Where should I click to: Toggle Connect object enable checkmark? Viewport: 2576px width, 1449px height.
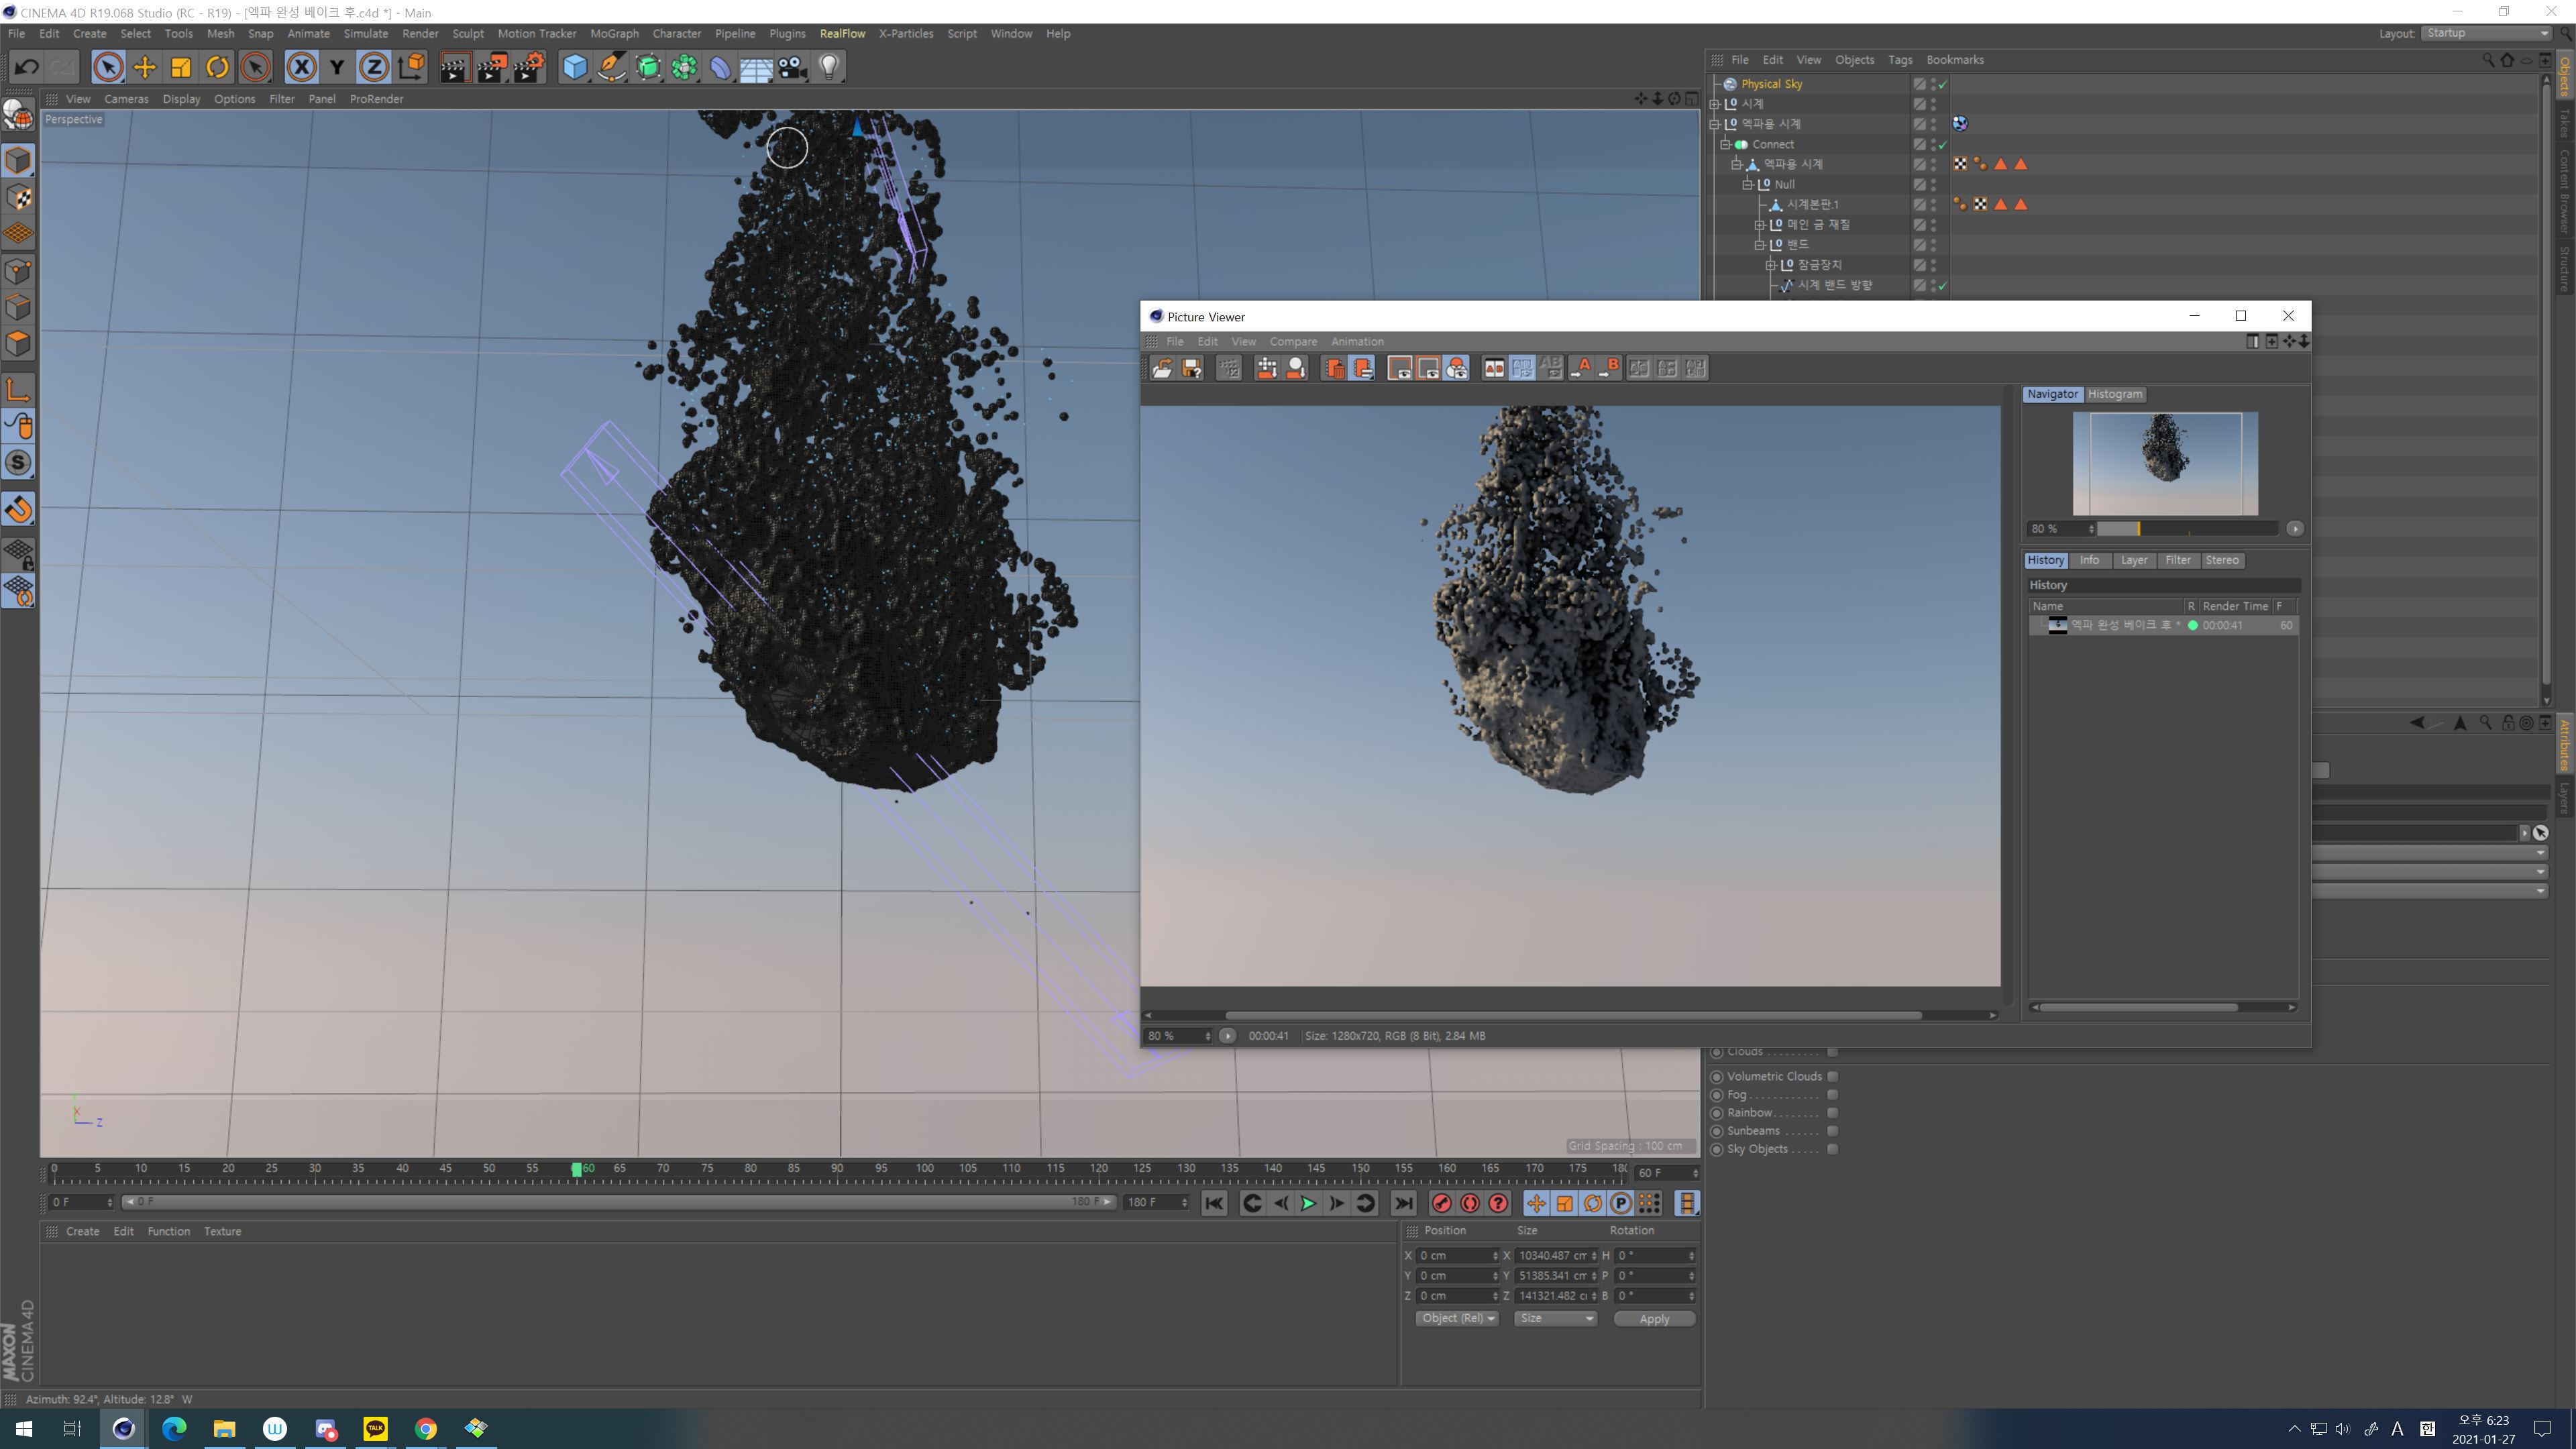(x=1943, y=145)
